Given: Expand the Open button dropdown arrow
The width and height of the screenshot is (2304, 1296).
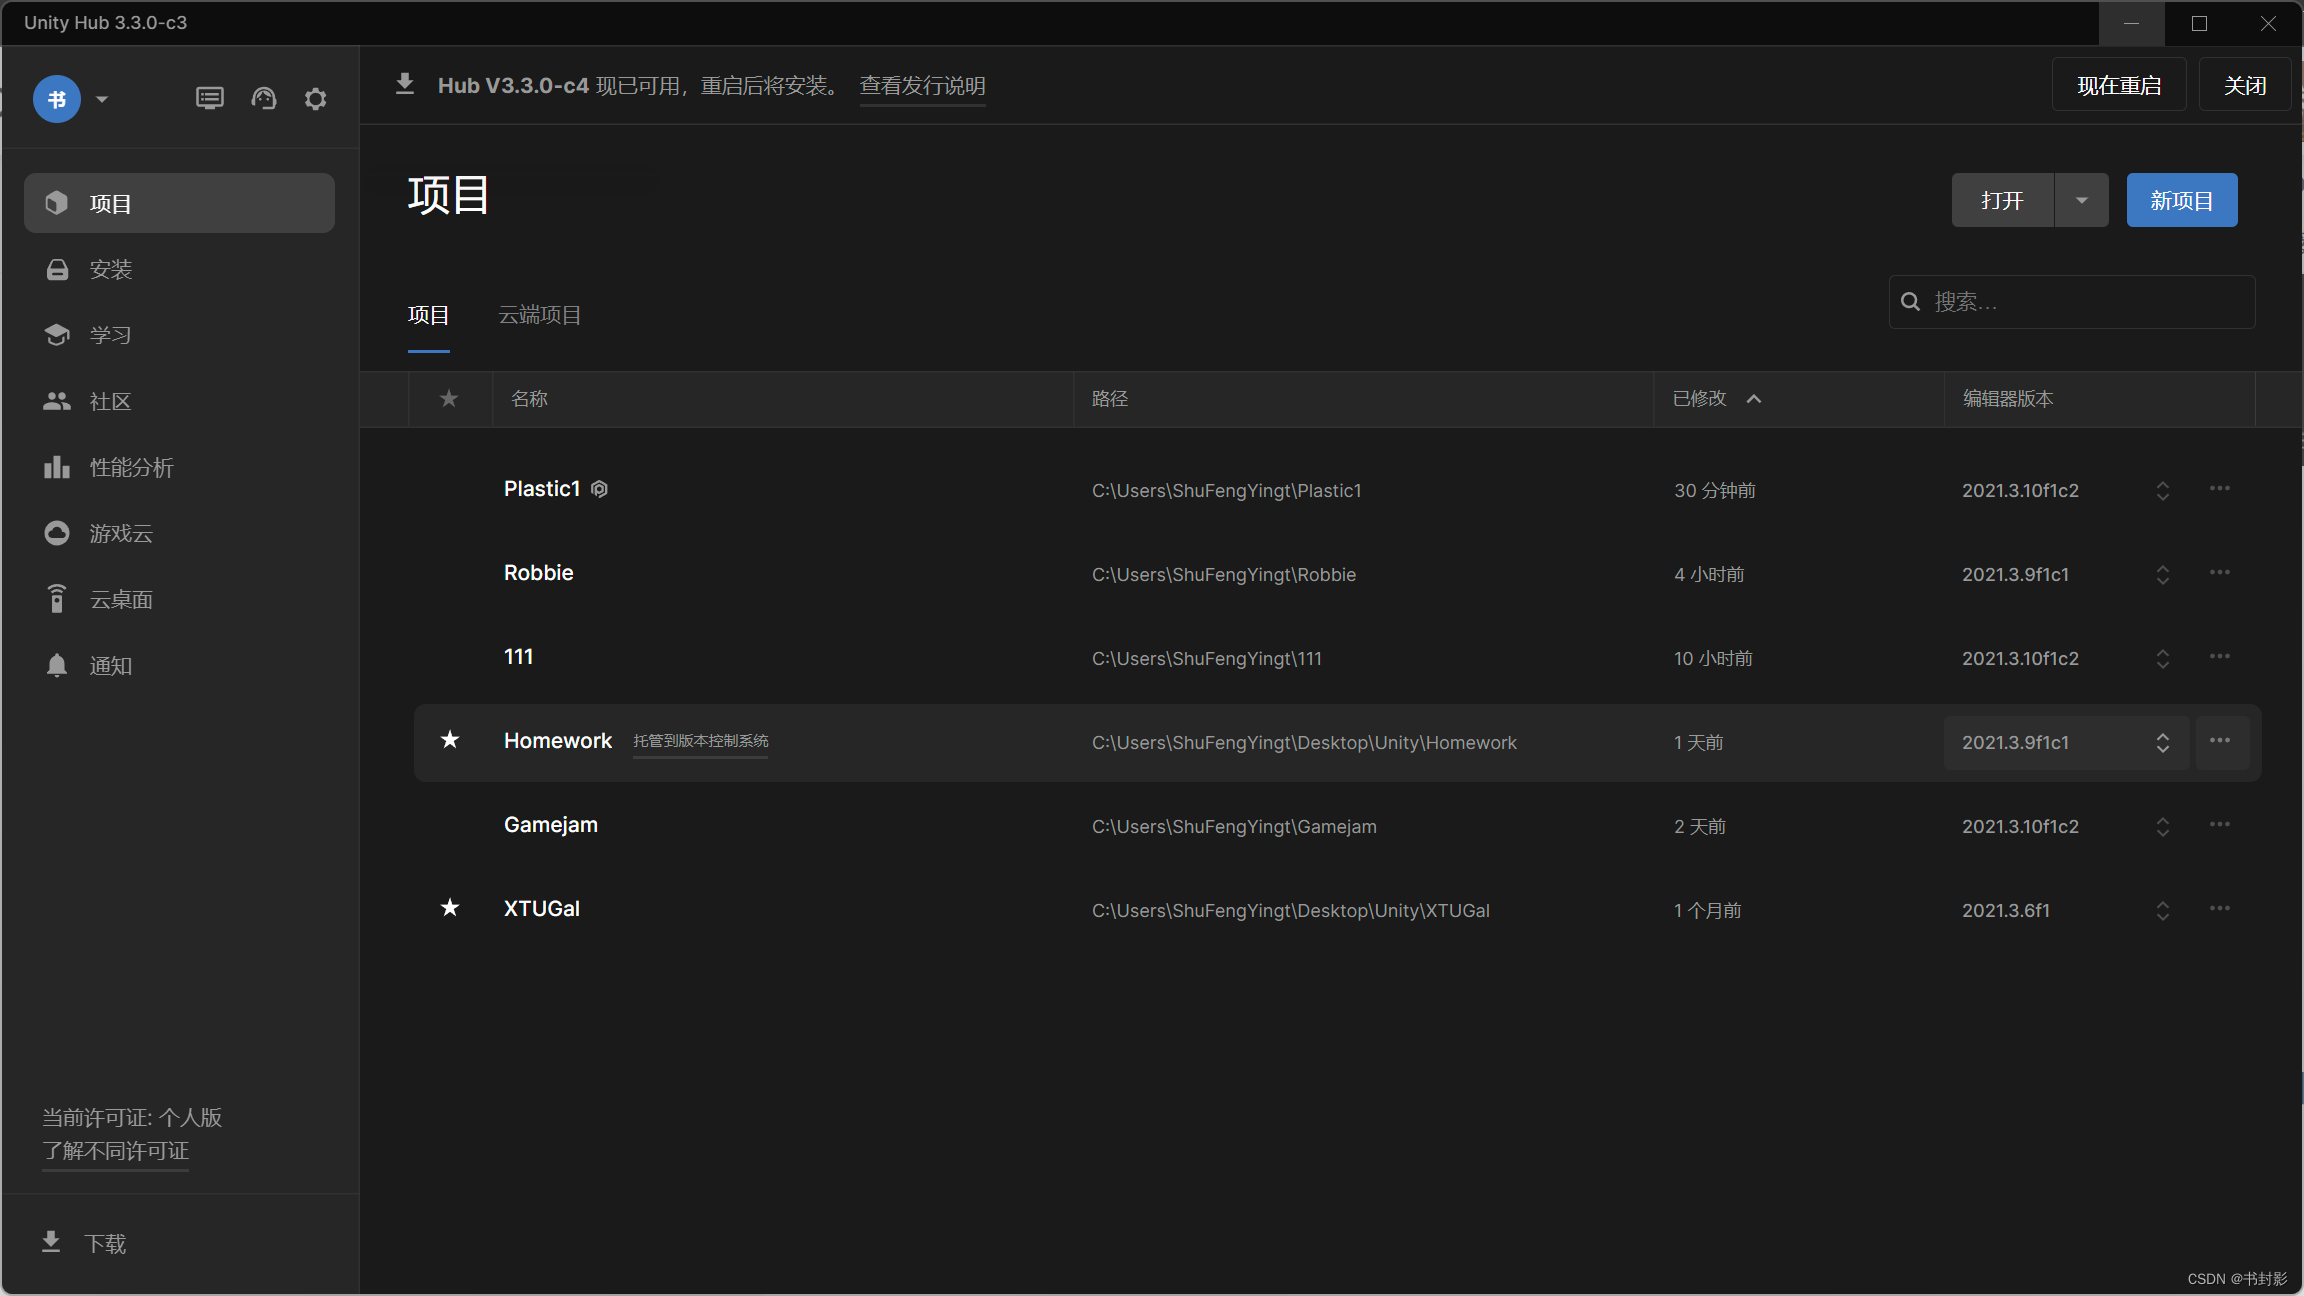Looking at the screenshot, I should [x=2081, y=200].
